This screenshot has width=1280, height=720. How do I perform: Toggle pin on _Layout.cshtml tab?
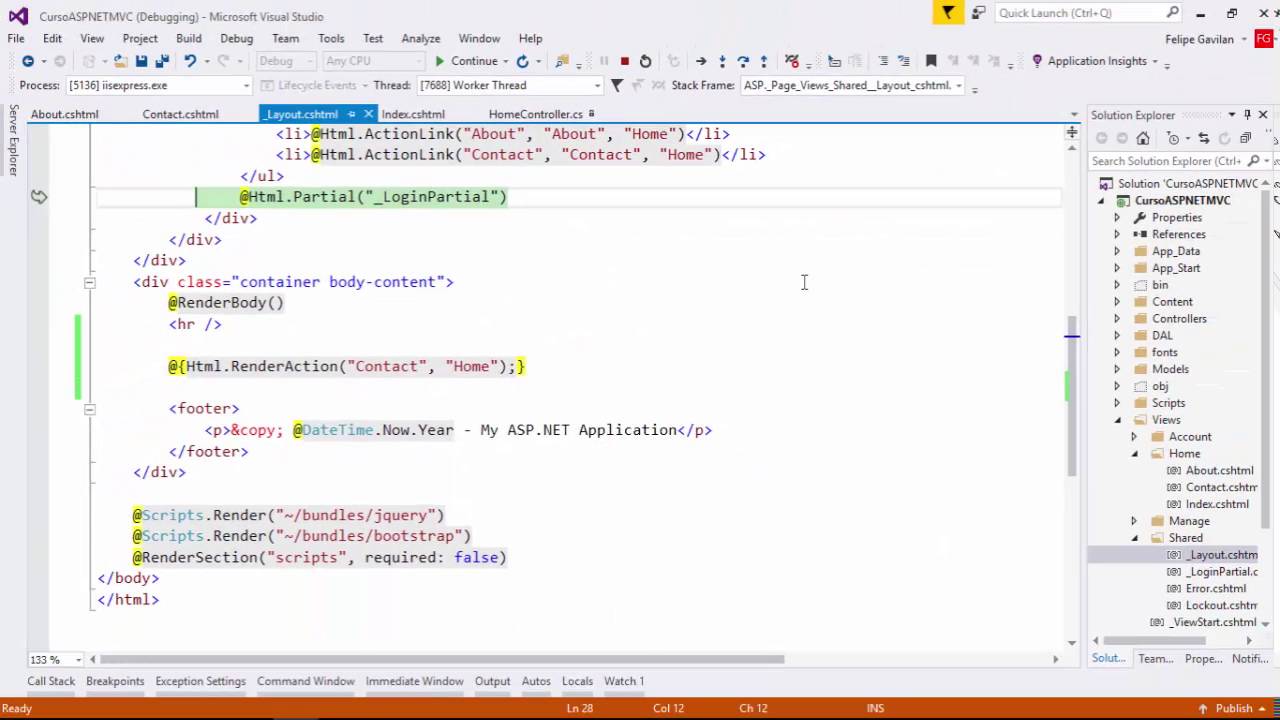[x=351, y=114]
